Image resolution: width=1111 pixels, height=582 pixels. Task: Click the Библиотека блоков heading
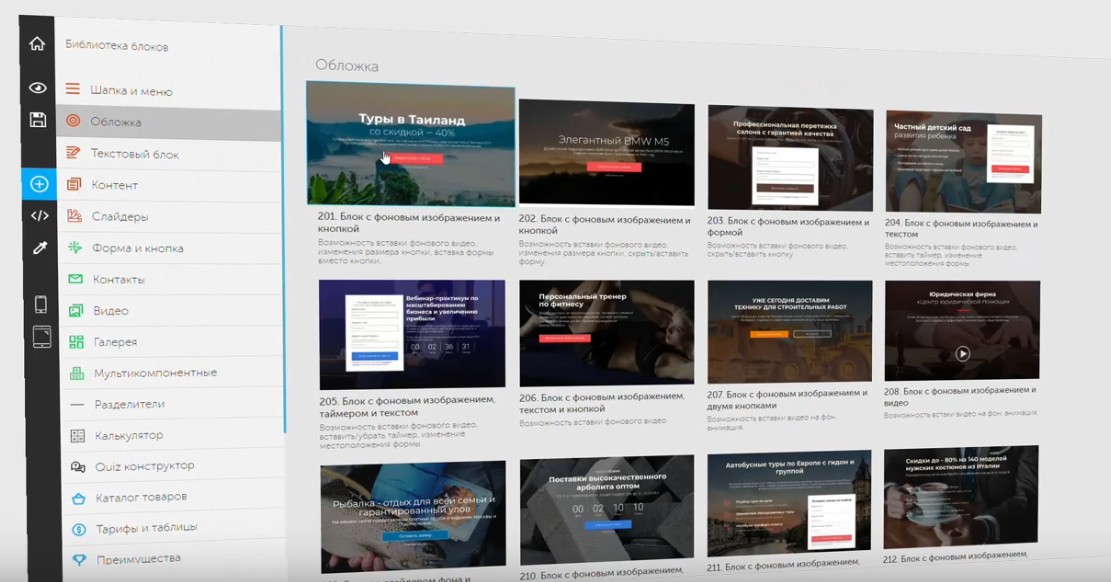pyautogui.click(x=117, y=46)
